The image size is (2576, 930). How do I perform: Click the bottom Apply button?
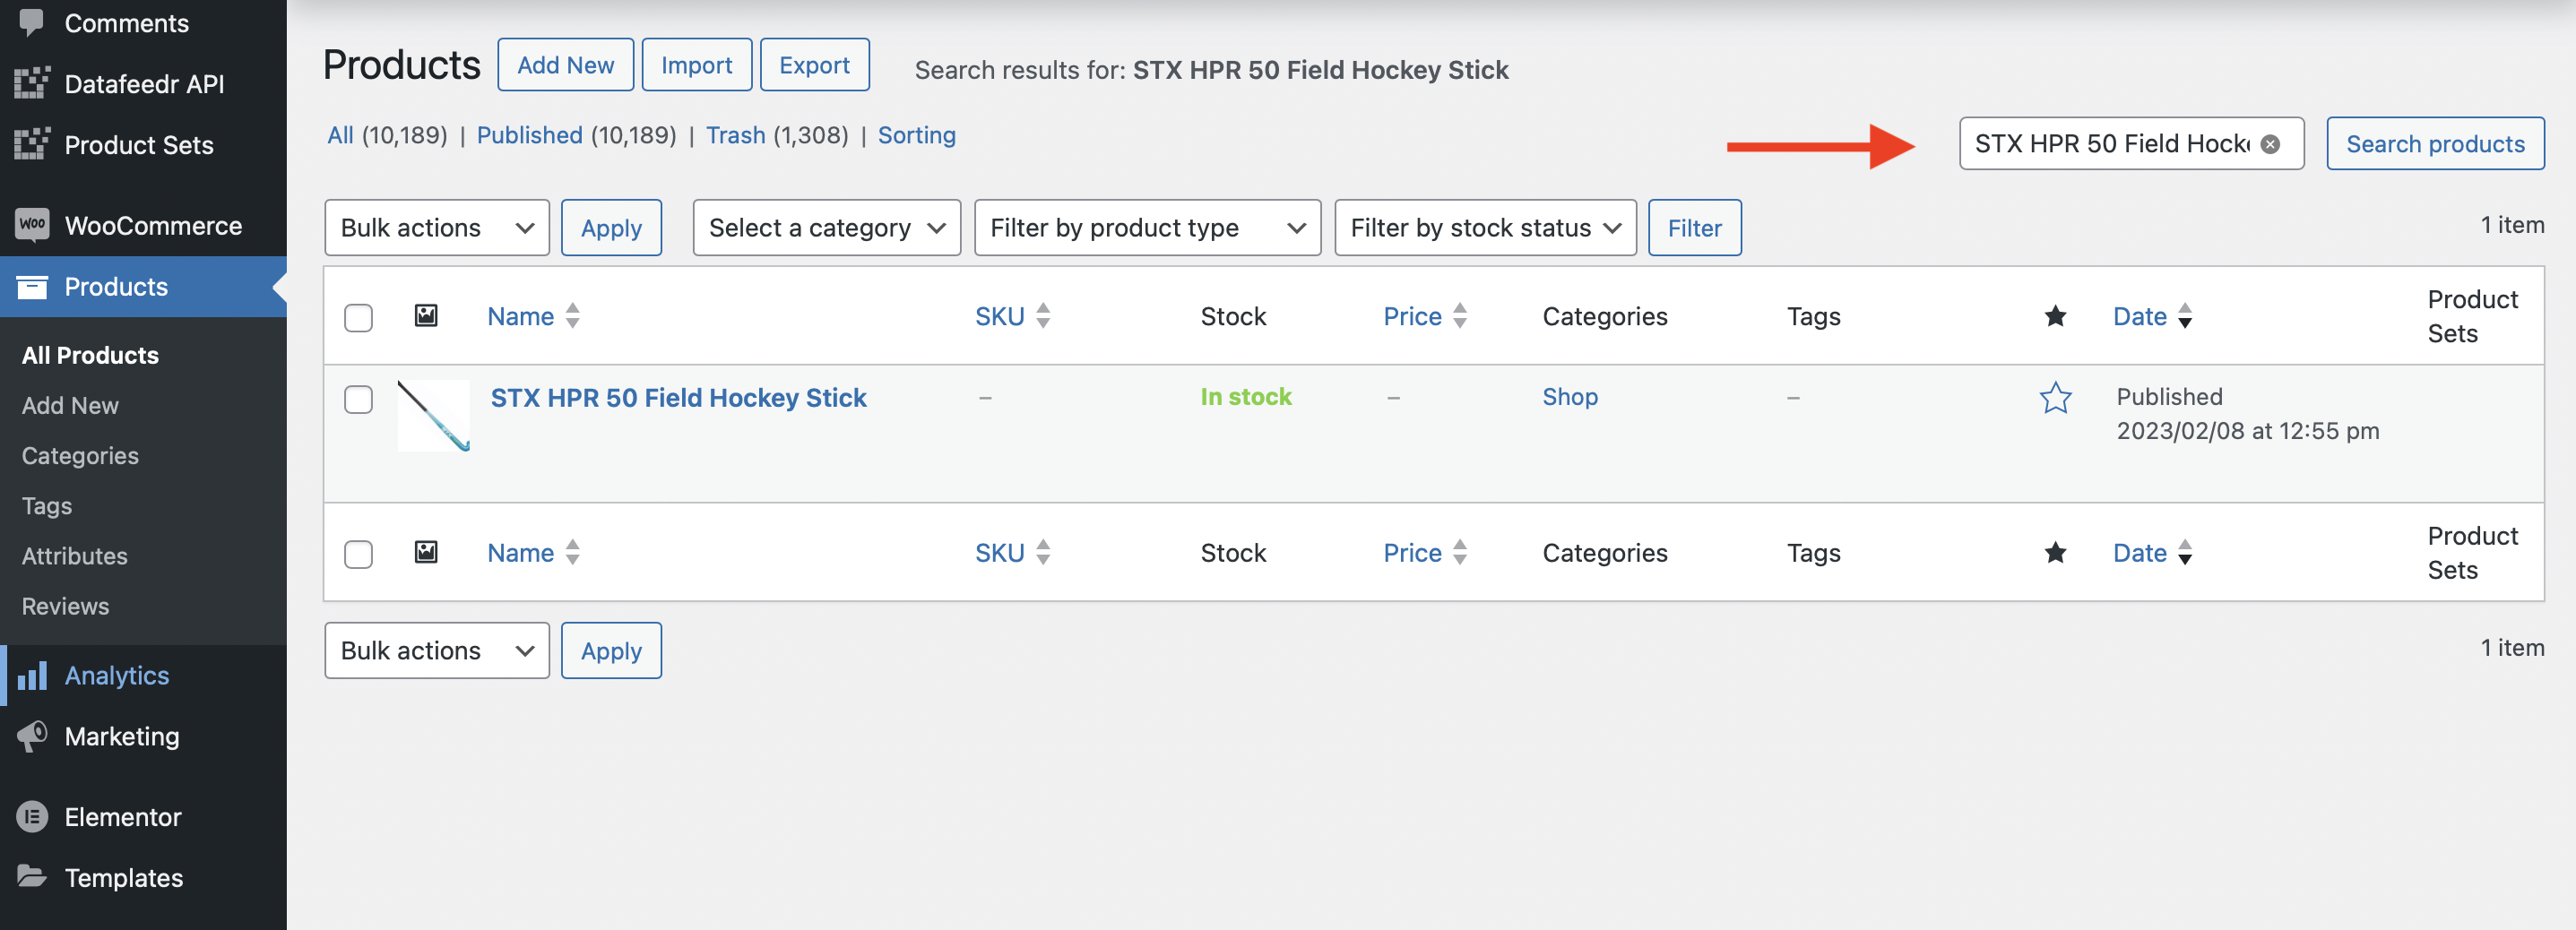click(x=611, y=651)
